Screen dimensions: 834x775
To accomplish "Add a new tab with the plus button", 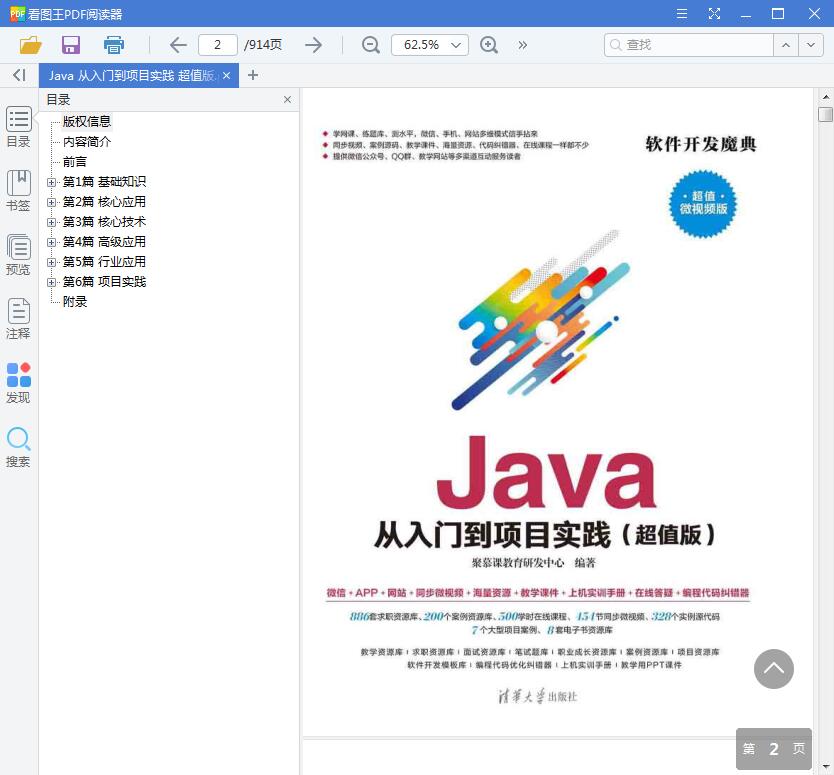I will (253, 75).
